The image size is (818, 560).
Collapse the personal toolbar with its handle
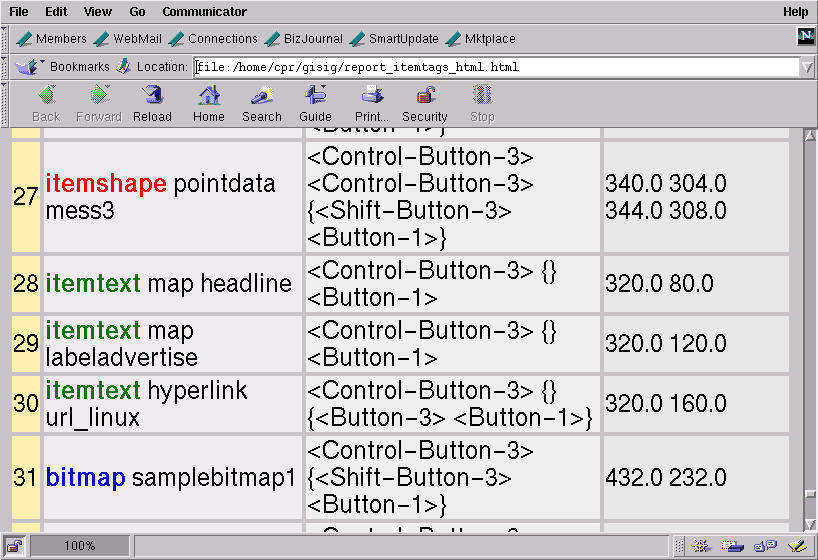coord(4,39)
